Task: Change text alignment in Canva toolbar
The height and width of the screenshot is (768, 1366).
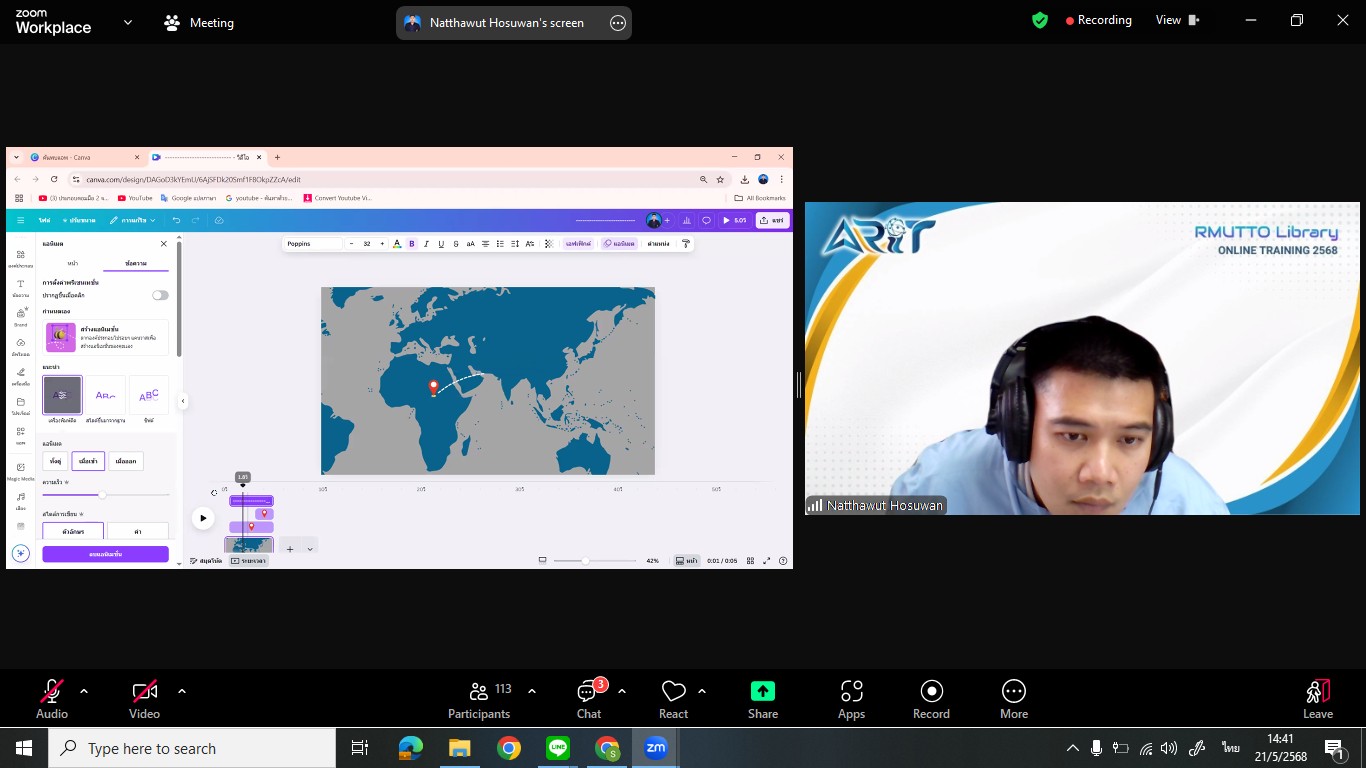Action: click(x=486, y=244)
